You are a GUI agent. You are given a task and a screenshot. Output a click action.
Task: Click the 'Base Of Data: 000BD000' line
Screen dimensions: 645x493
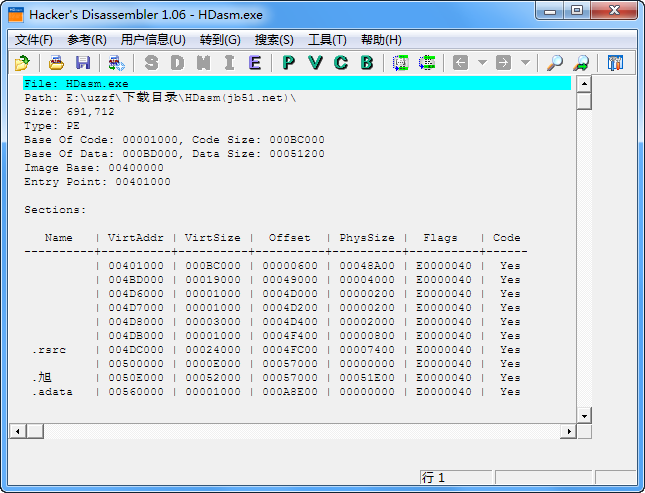(174, 153)
